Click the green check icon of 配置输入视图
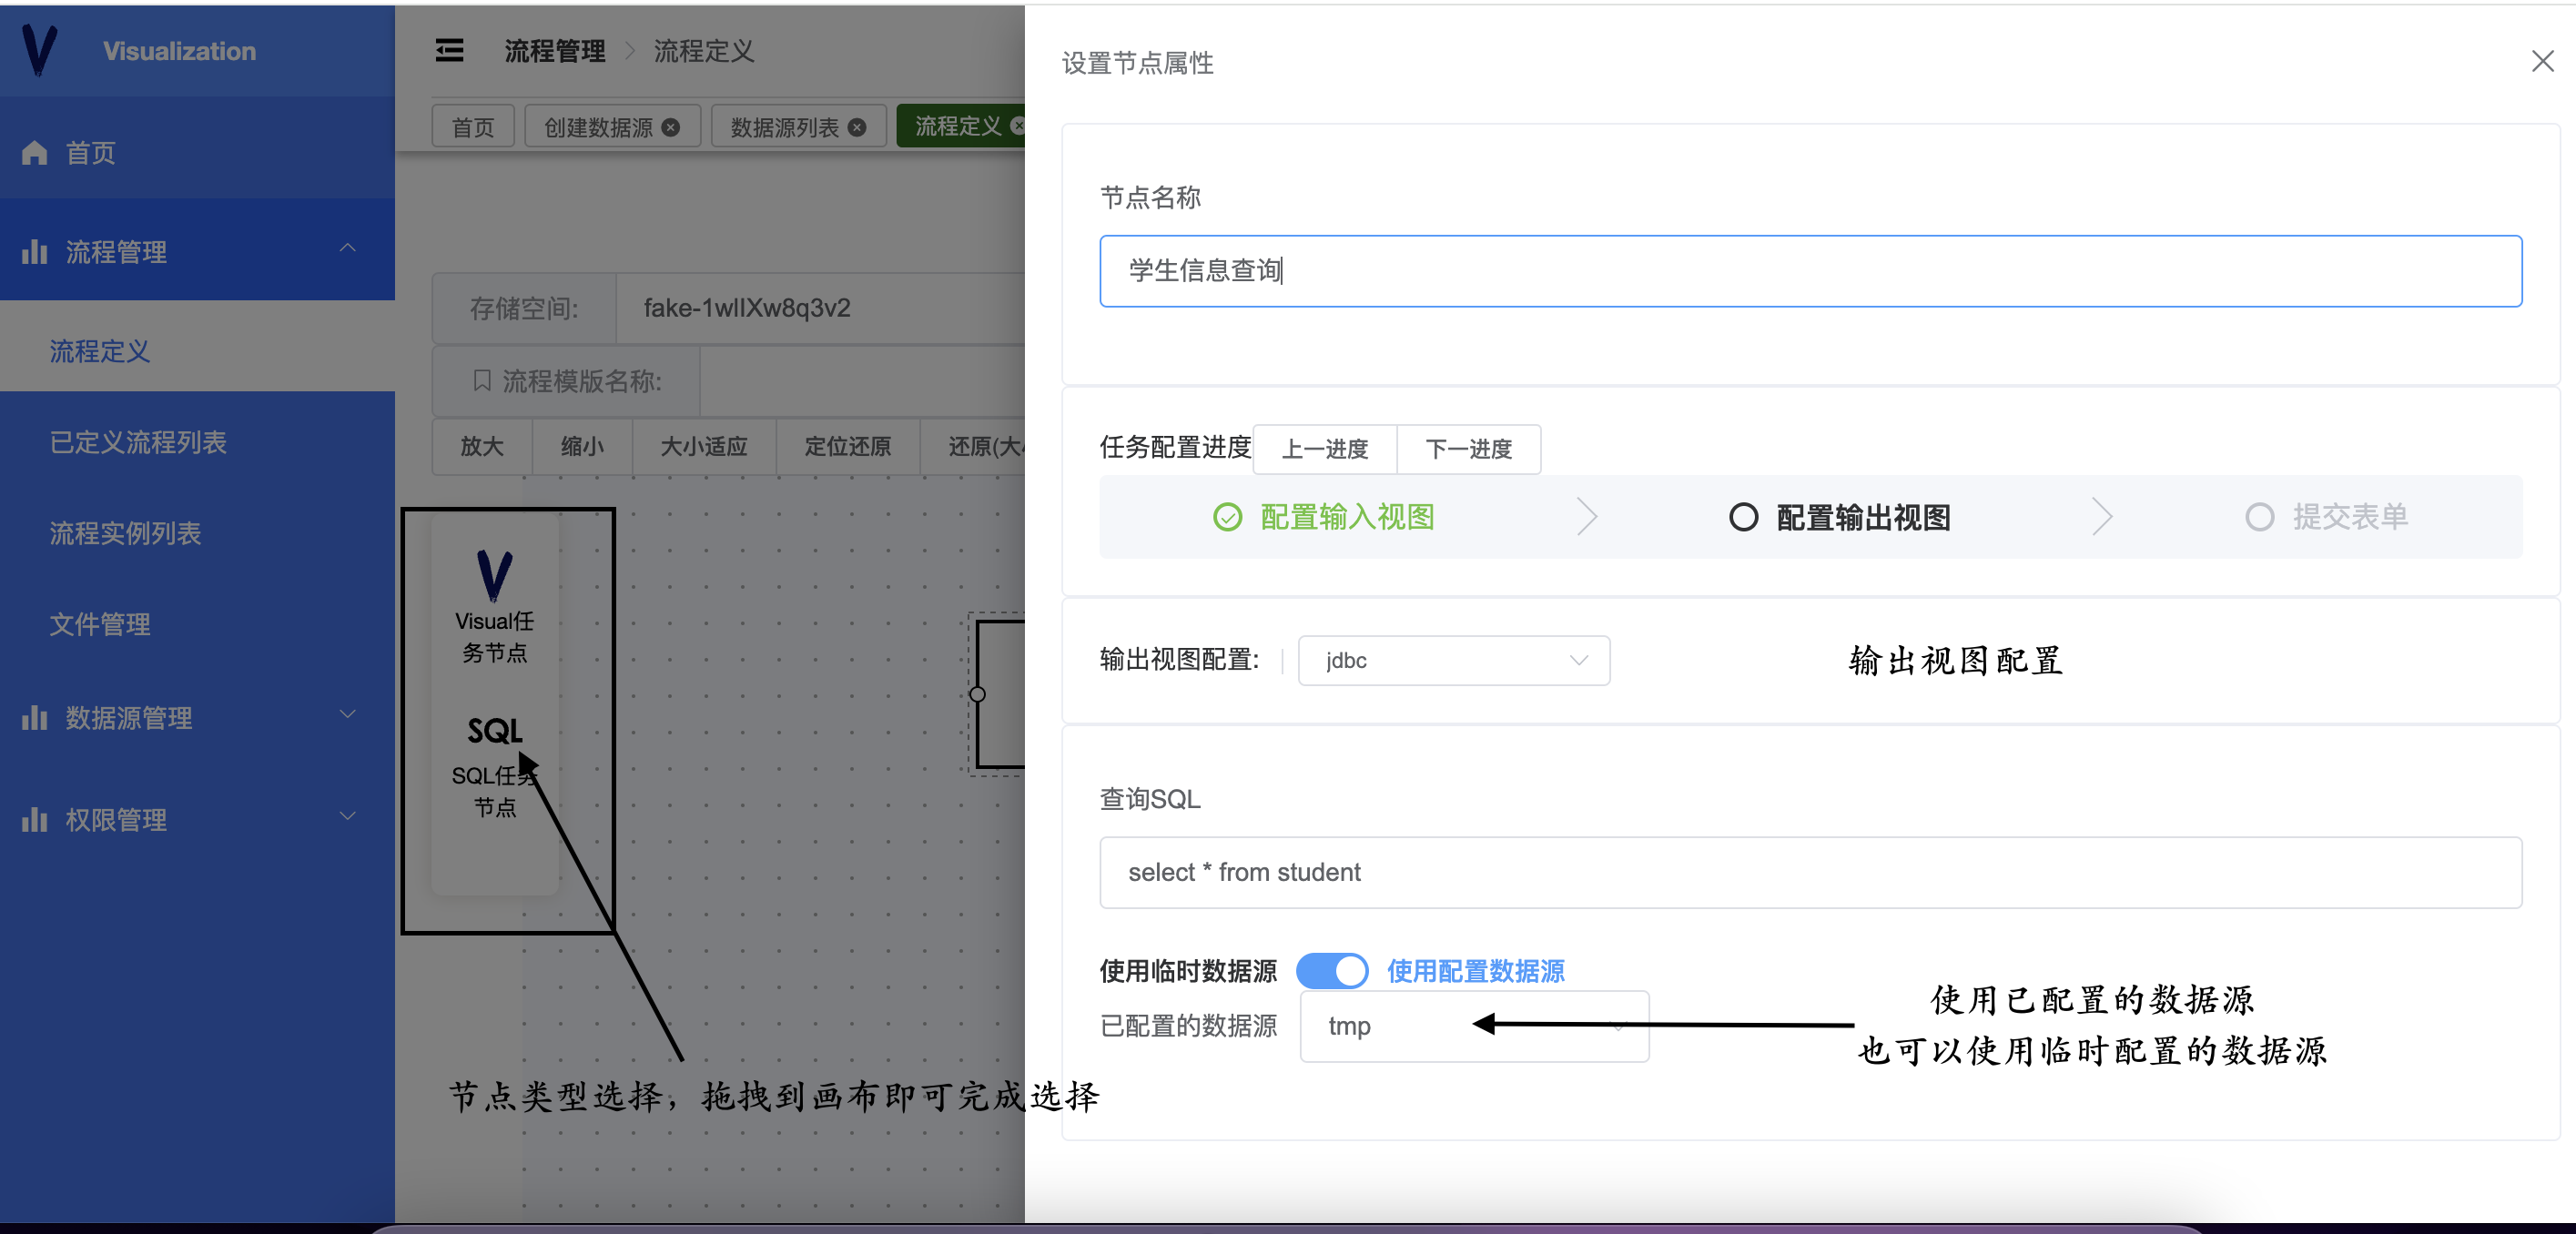This screenshot has height=1234, width=2576. pos(1228,517)
